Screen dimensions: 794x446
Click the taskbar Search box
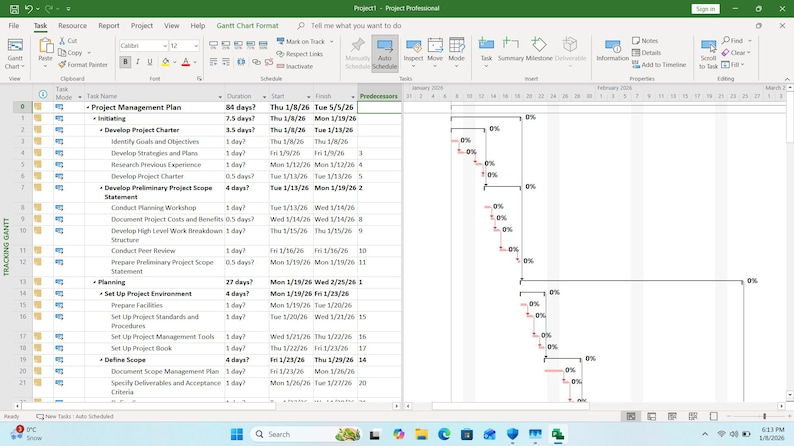click(x=307, y=434)
